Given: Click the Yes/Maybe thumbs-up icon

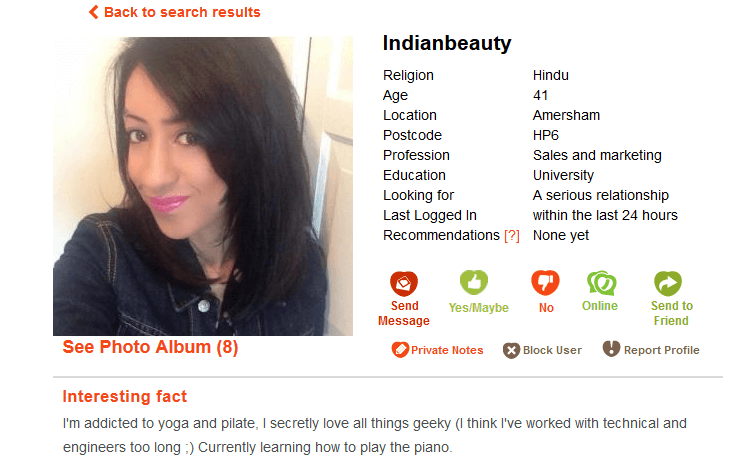Looking at the screenshot, I should [474, 282].
